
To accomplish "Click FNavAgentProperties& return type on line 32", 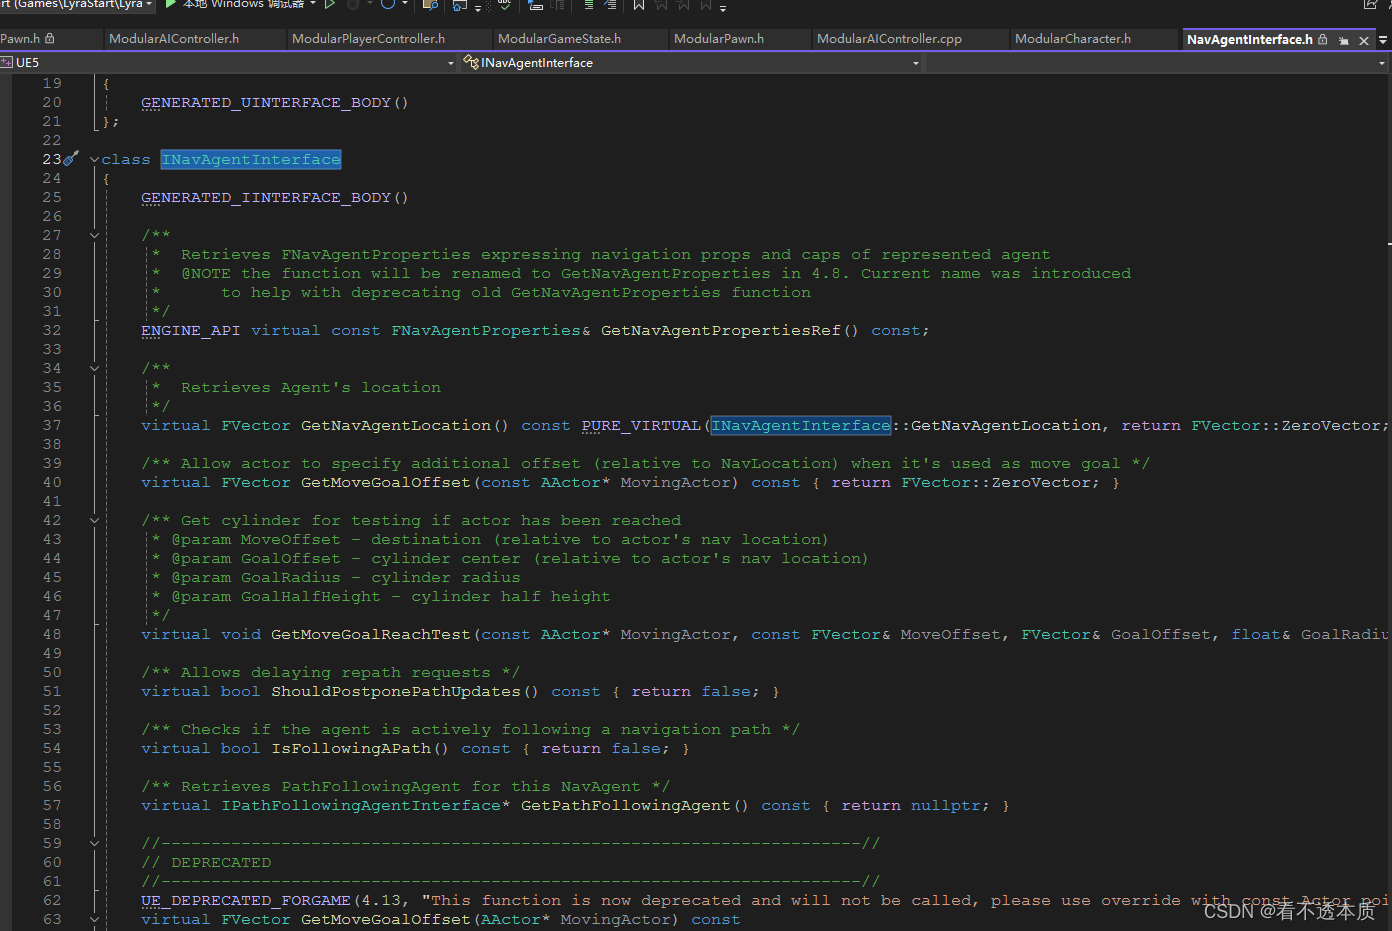I will click(x=491, y=331).
